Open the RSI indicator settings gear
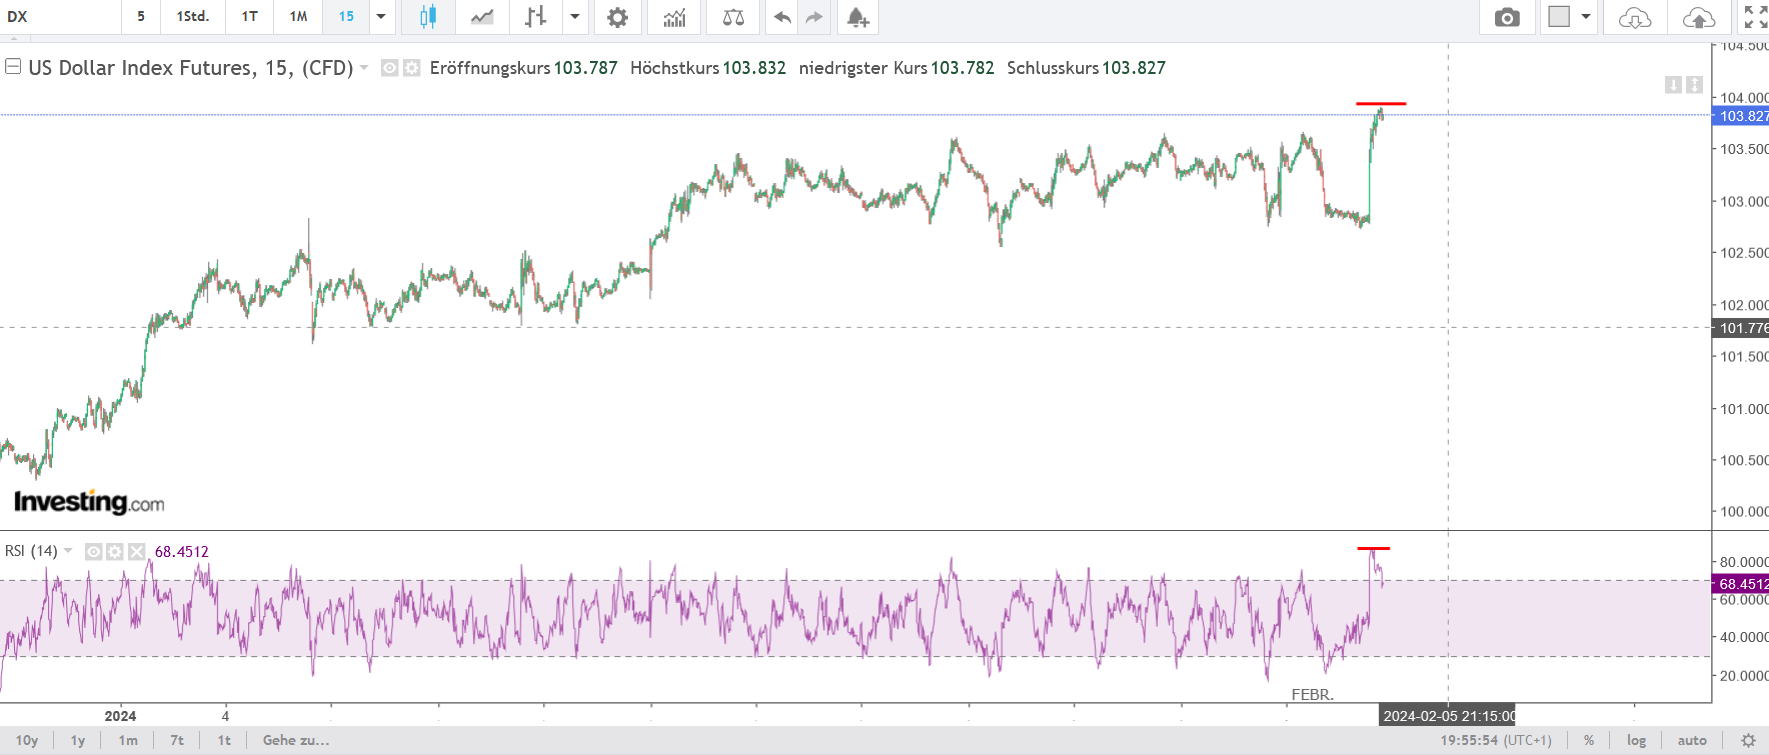 point(115,552)
